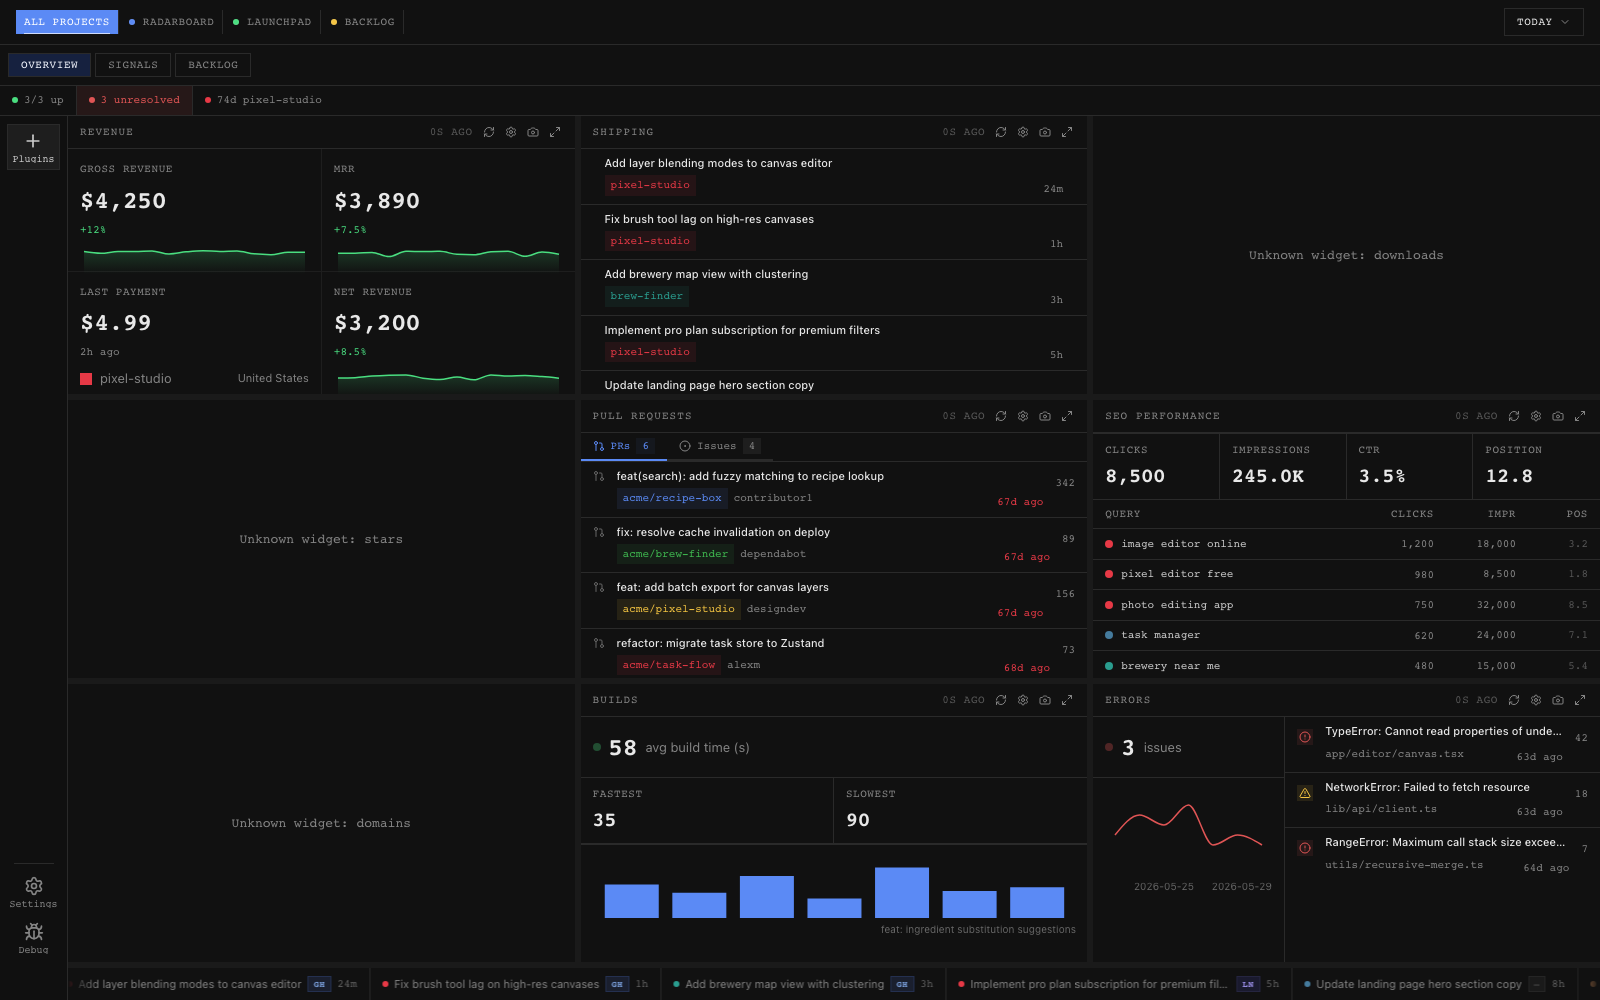Expand the Shipping widget fullscreen
This screenshot has height=1000, width=1600.
(x=1067, y=132)
